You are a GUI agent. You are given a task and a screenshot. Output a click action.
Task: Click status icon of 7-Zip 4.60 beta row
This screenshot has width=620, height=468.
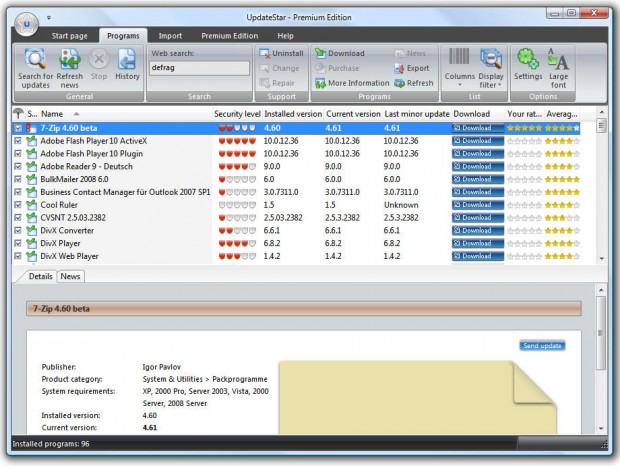(31, 128)
